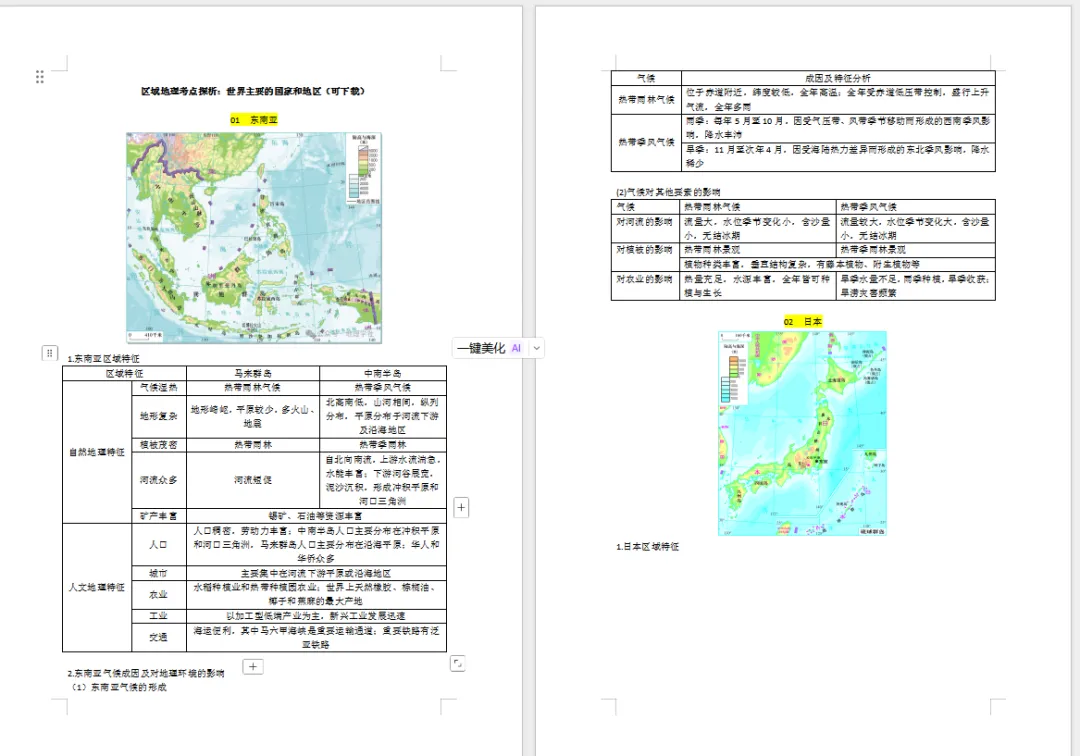Click the cell 对河流的影响
Image resolution: width=1080 pixels, height=756 pixels.
[x=645, y=229]
